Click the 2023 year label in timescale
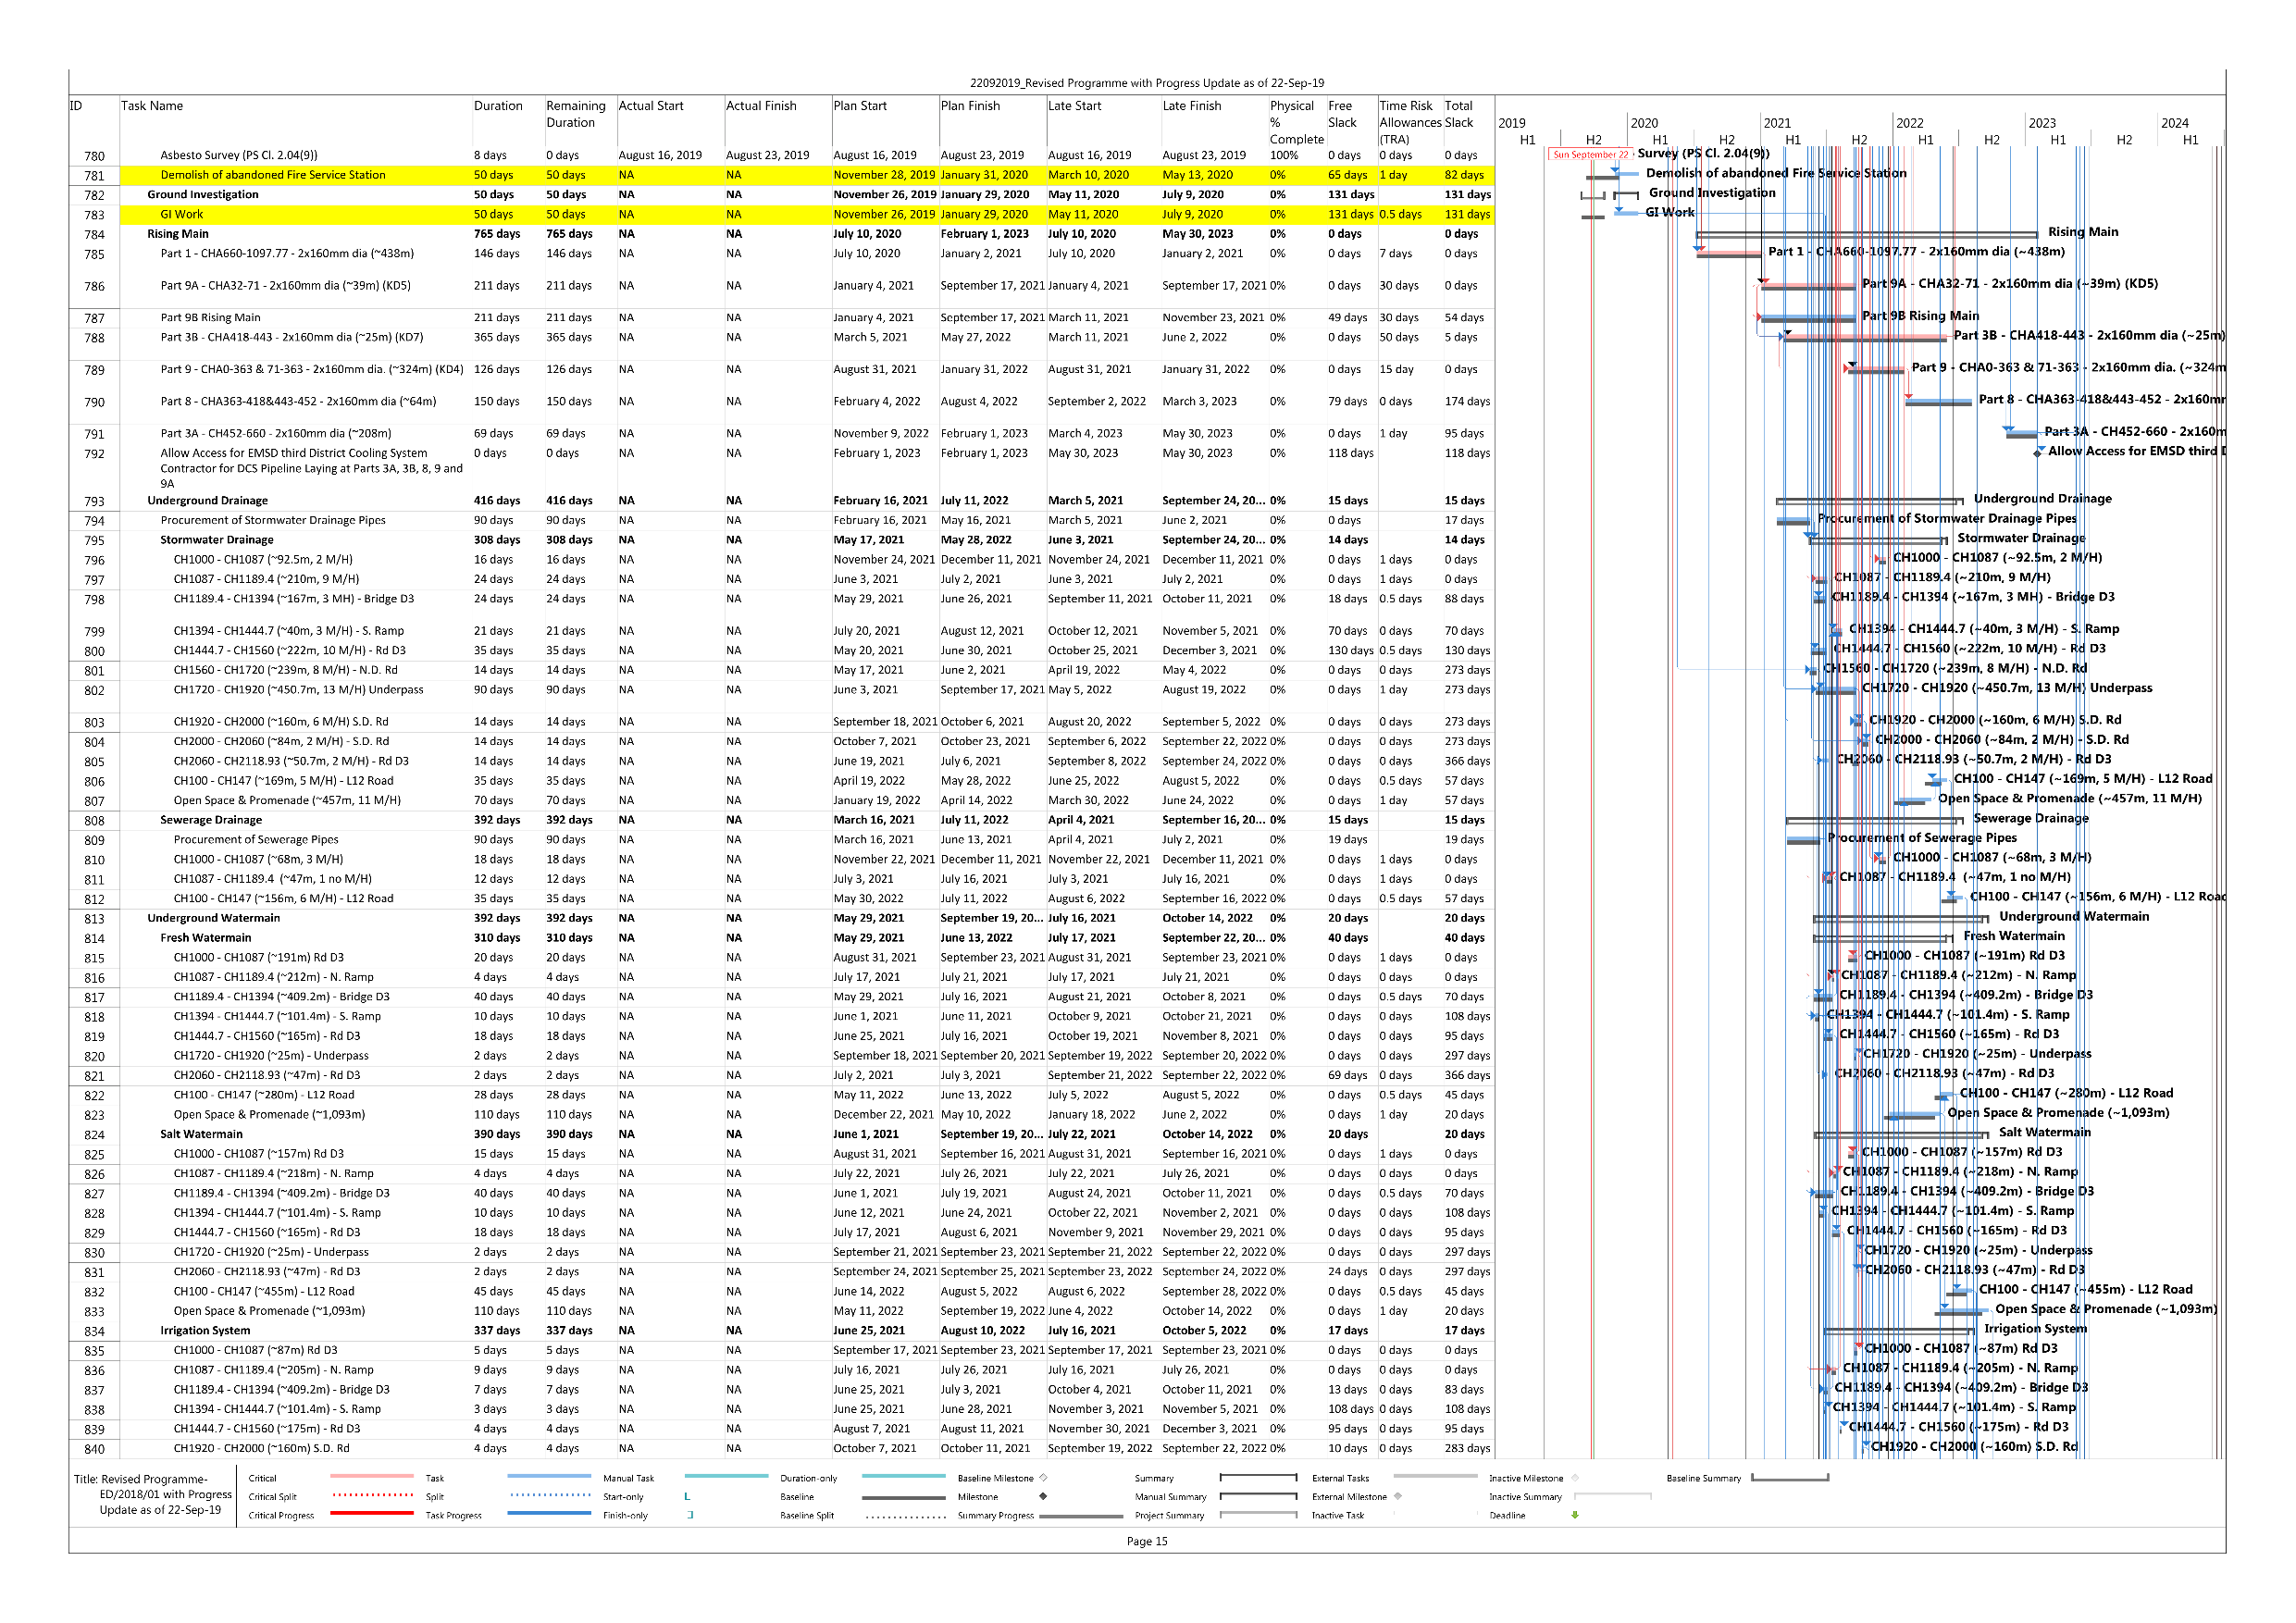Screen dimensions: 2296x1623 (x=2042, y=124)
